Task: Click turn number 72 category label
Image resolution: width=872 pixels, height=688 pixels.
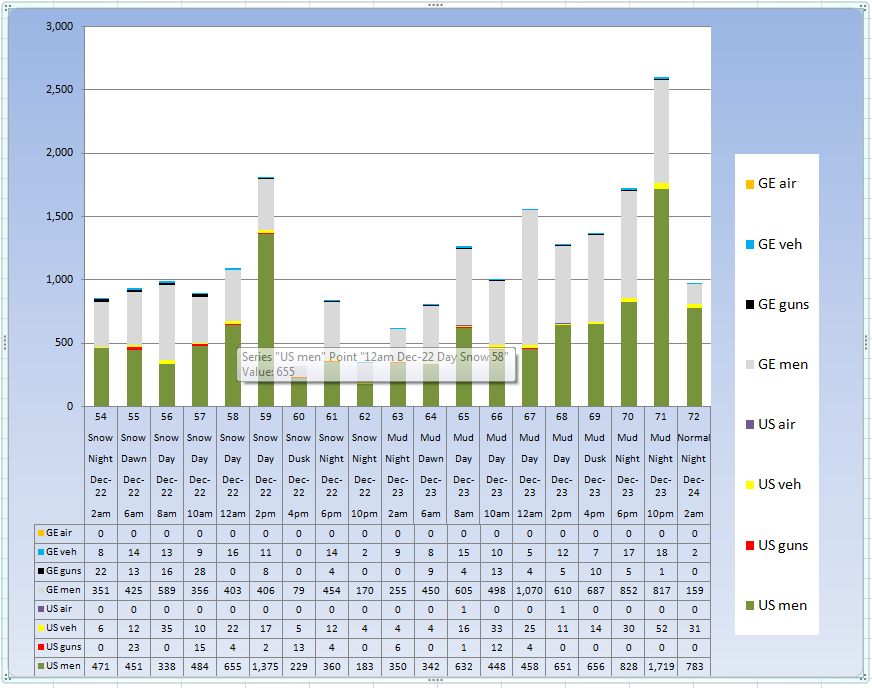Action: (693, 417)
